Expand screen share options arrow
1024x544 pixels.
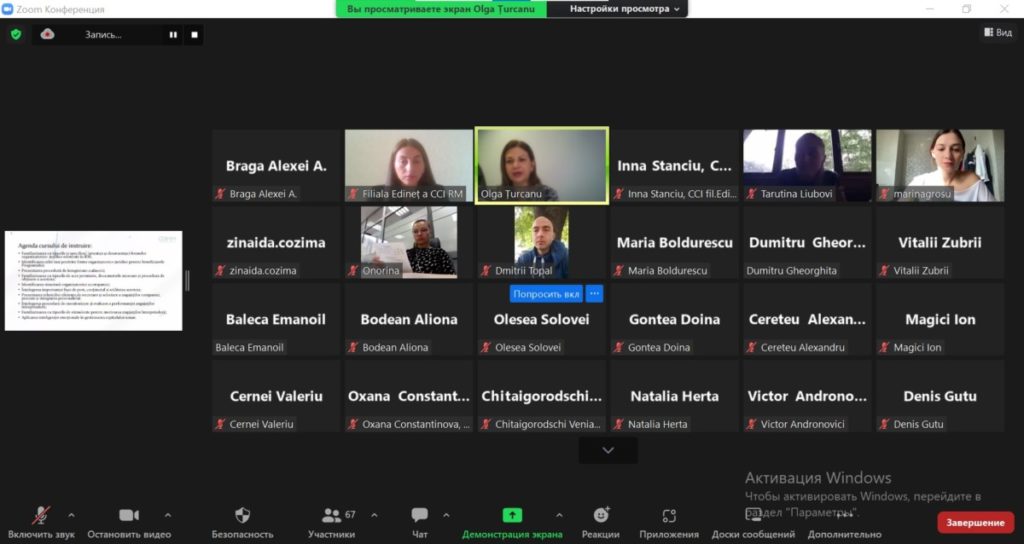click(559, 515)
